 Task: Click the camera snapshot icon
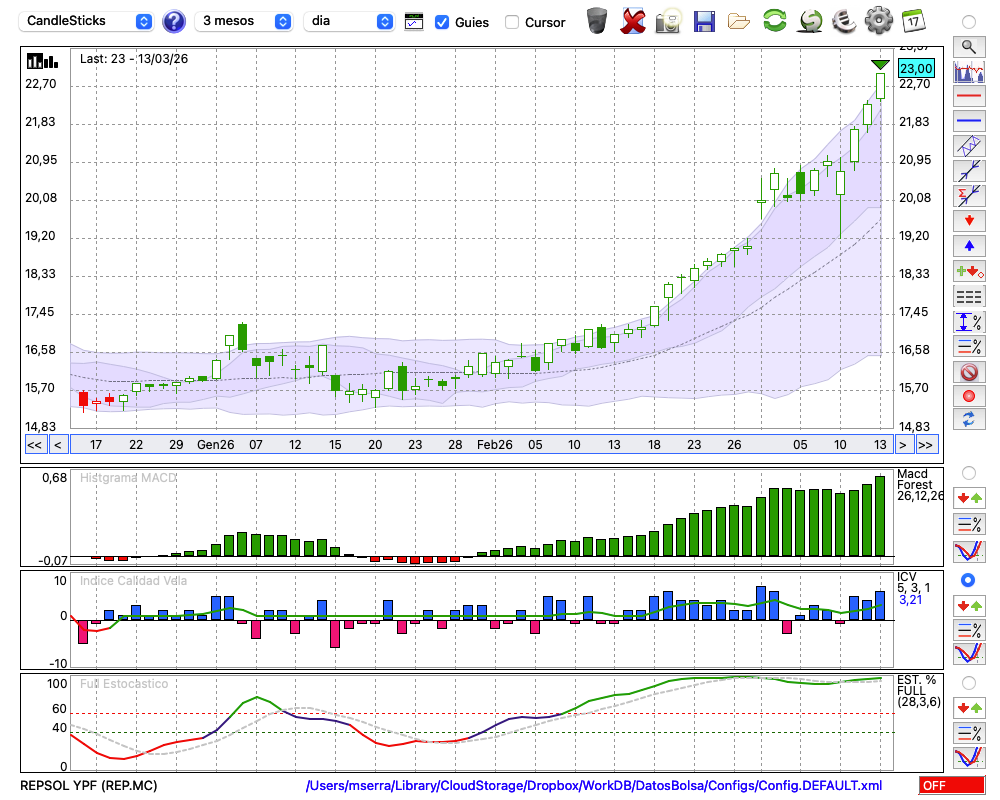[668, 20]
